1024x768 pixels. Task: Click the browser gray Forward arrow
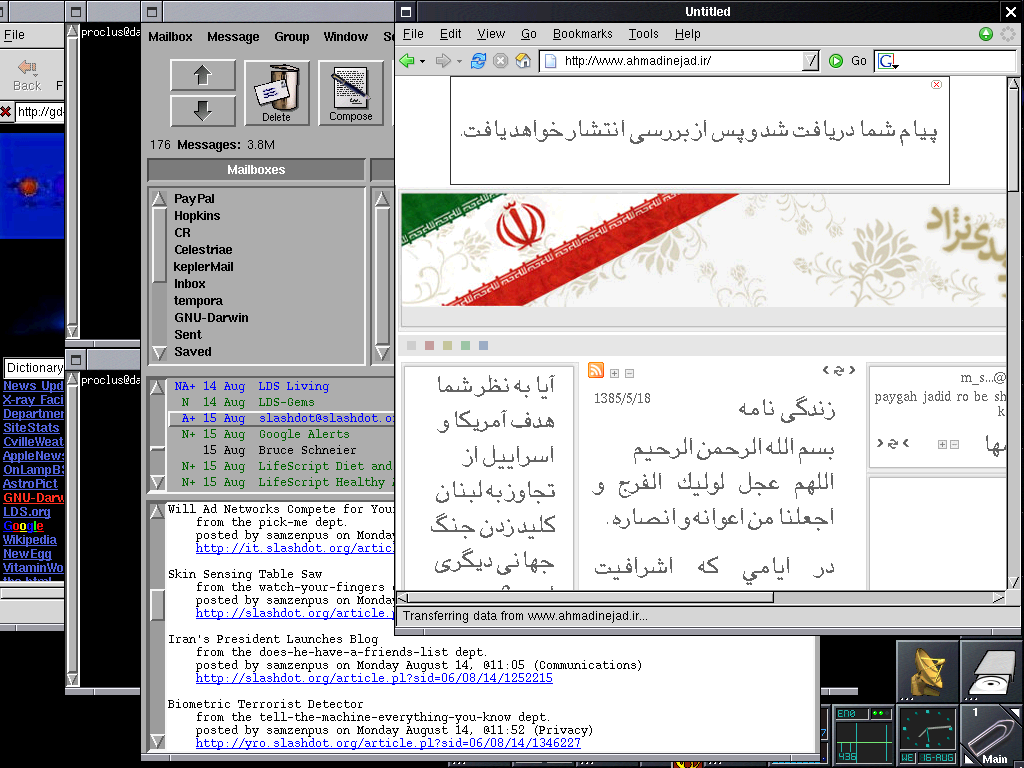443,61
